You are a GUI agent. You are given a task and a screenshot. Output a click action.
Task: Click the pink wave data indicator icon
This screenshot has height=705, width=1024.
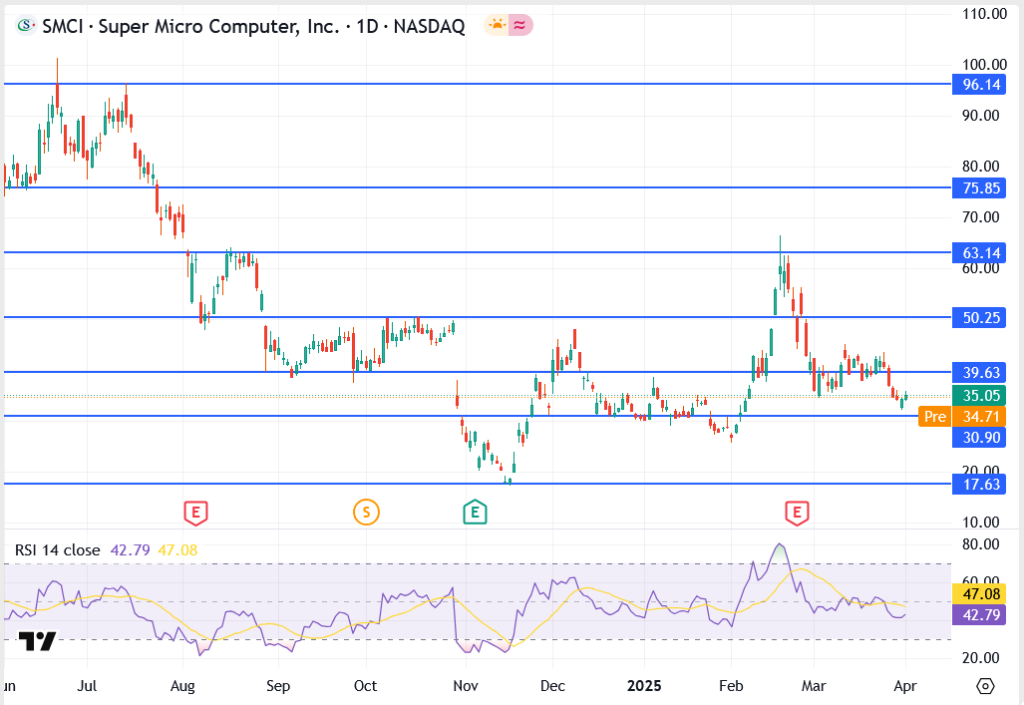[x=520, y=26]
